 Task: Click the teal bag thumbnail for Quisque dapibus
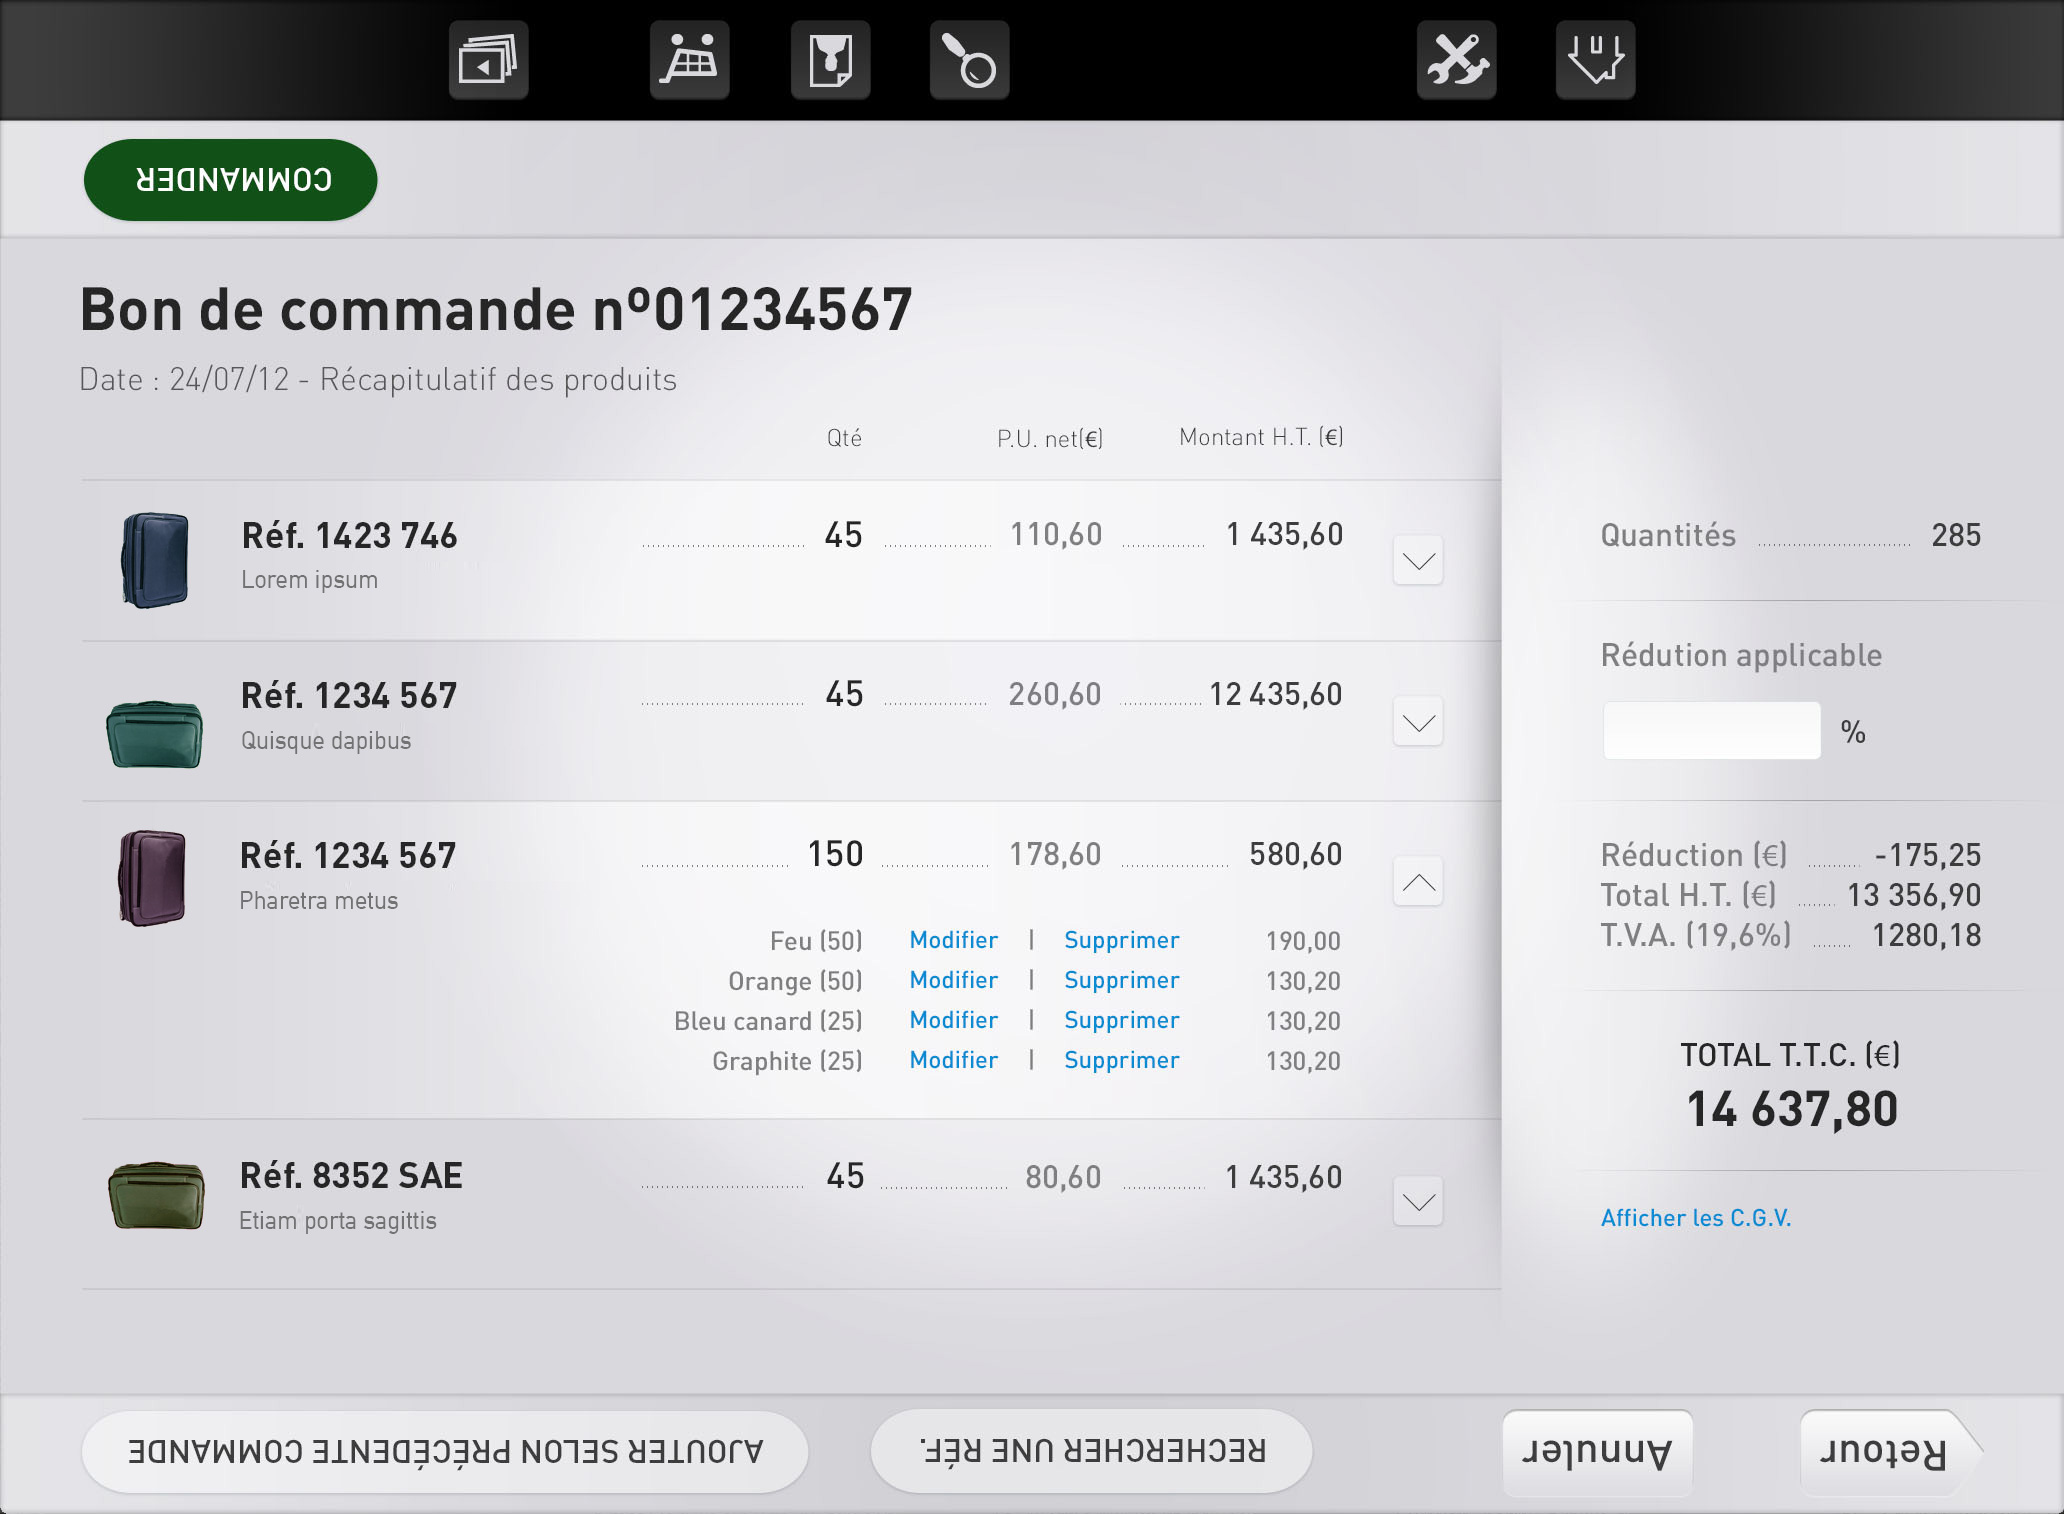pos(154,734)
